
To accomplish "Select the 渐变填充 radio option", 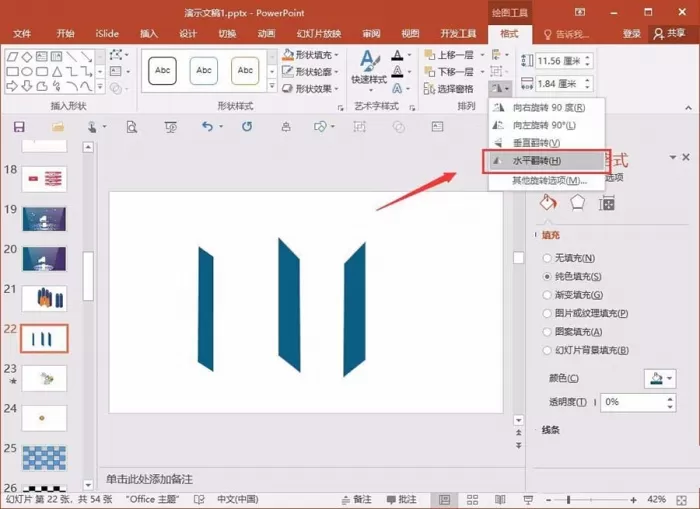I will click(x=547, y=295).
